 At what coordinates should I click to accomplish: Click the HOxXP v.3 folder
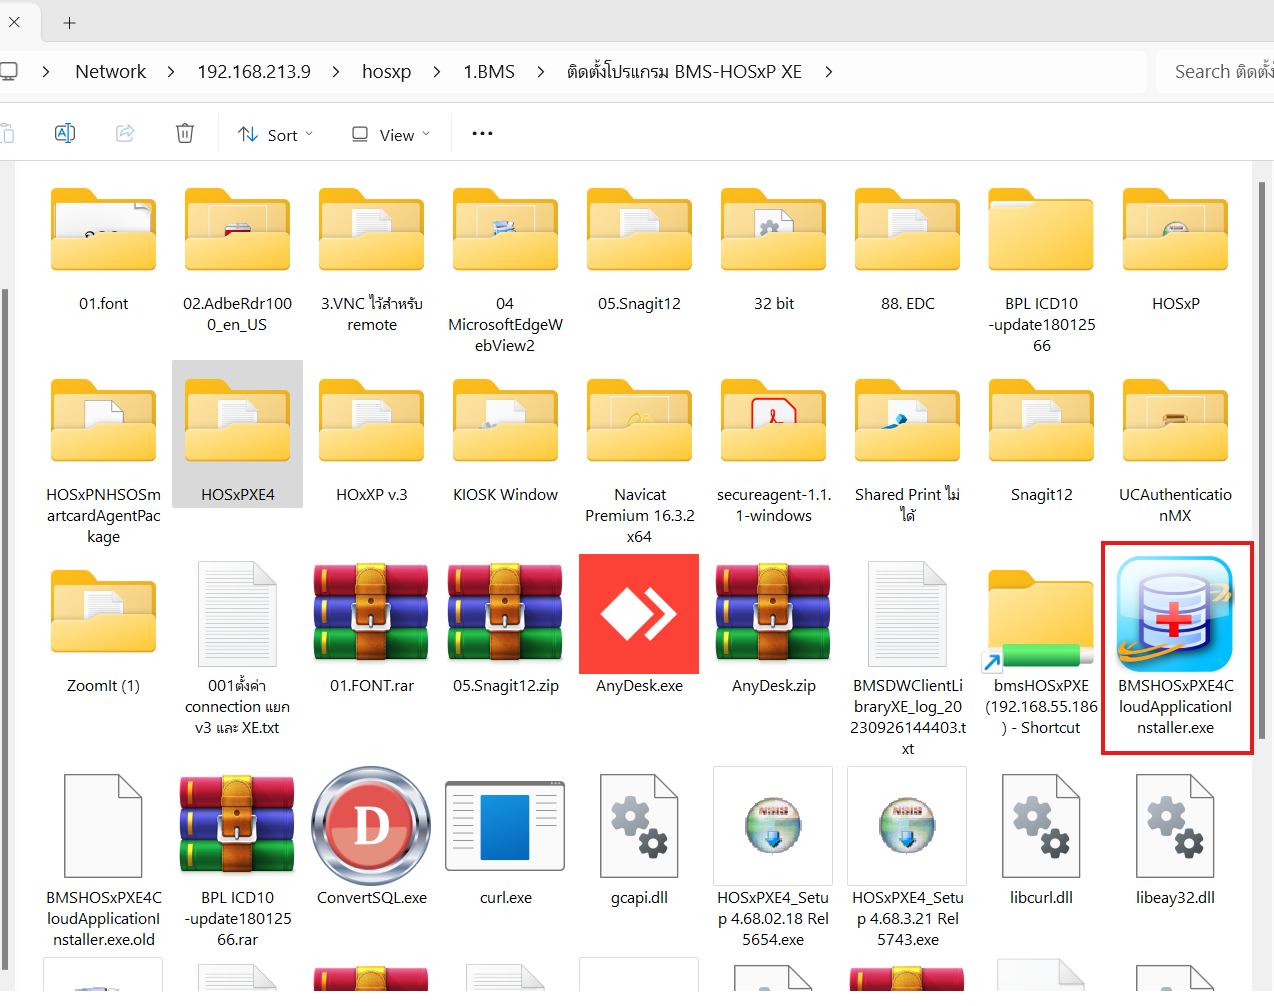(372, 441)
